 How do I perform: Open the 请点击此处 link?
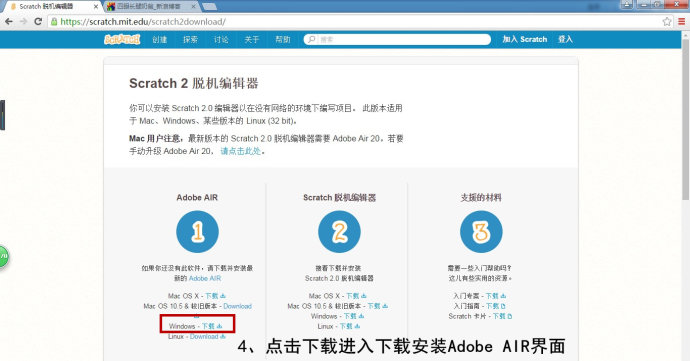[x=241, y=151]
